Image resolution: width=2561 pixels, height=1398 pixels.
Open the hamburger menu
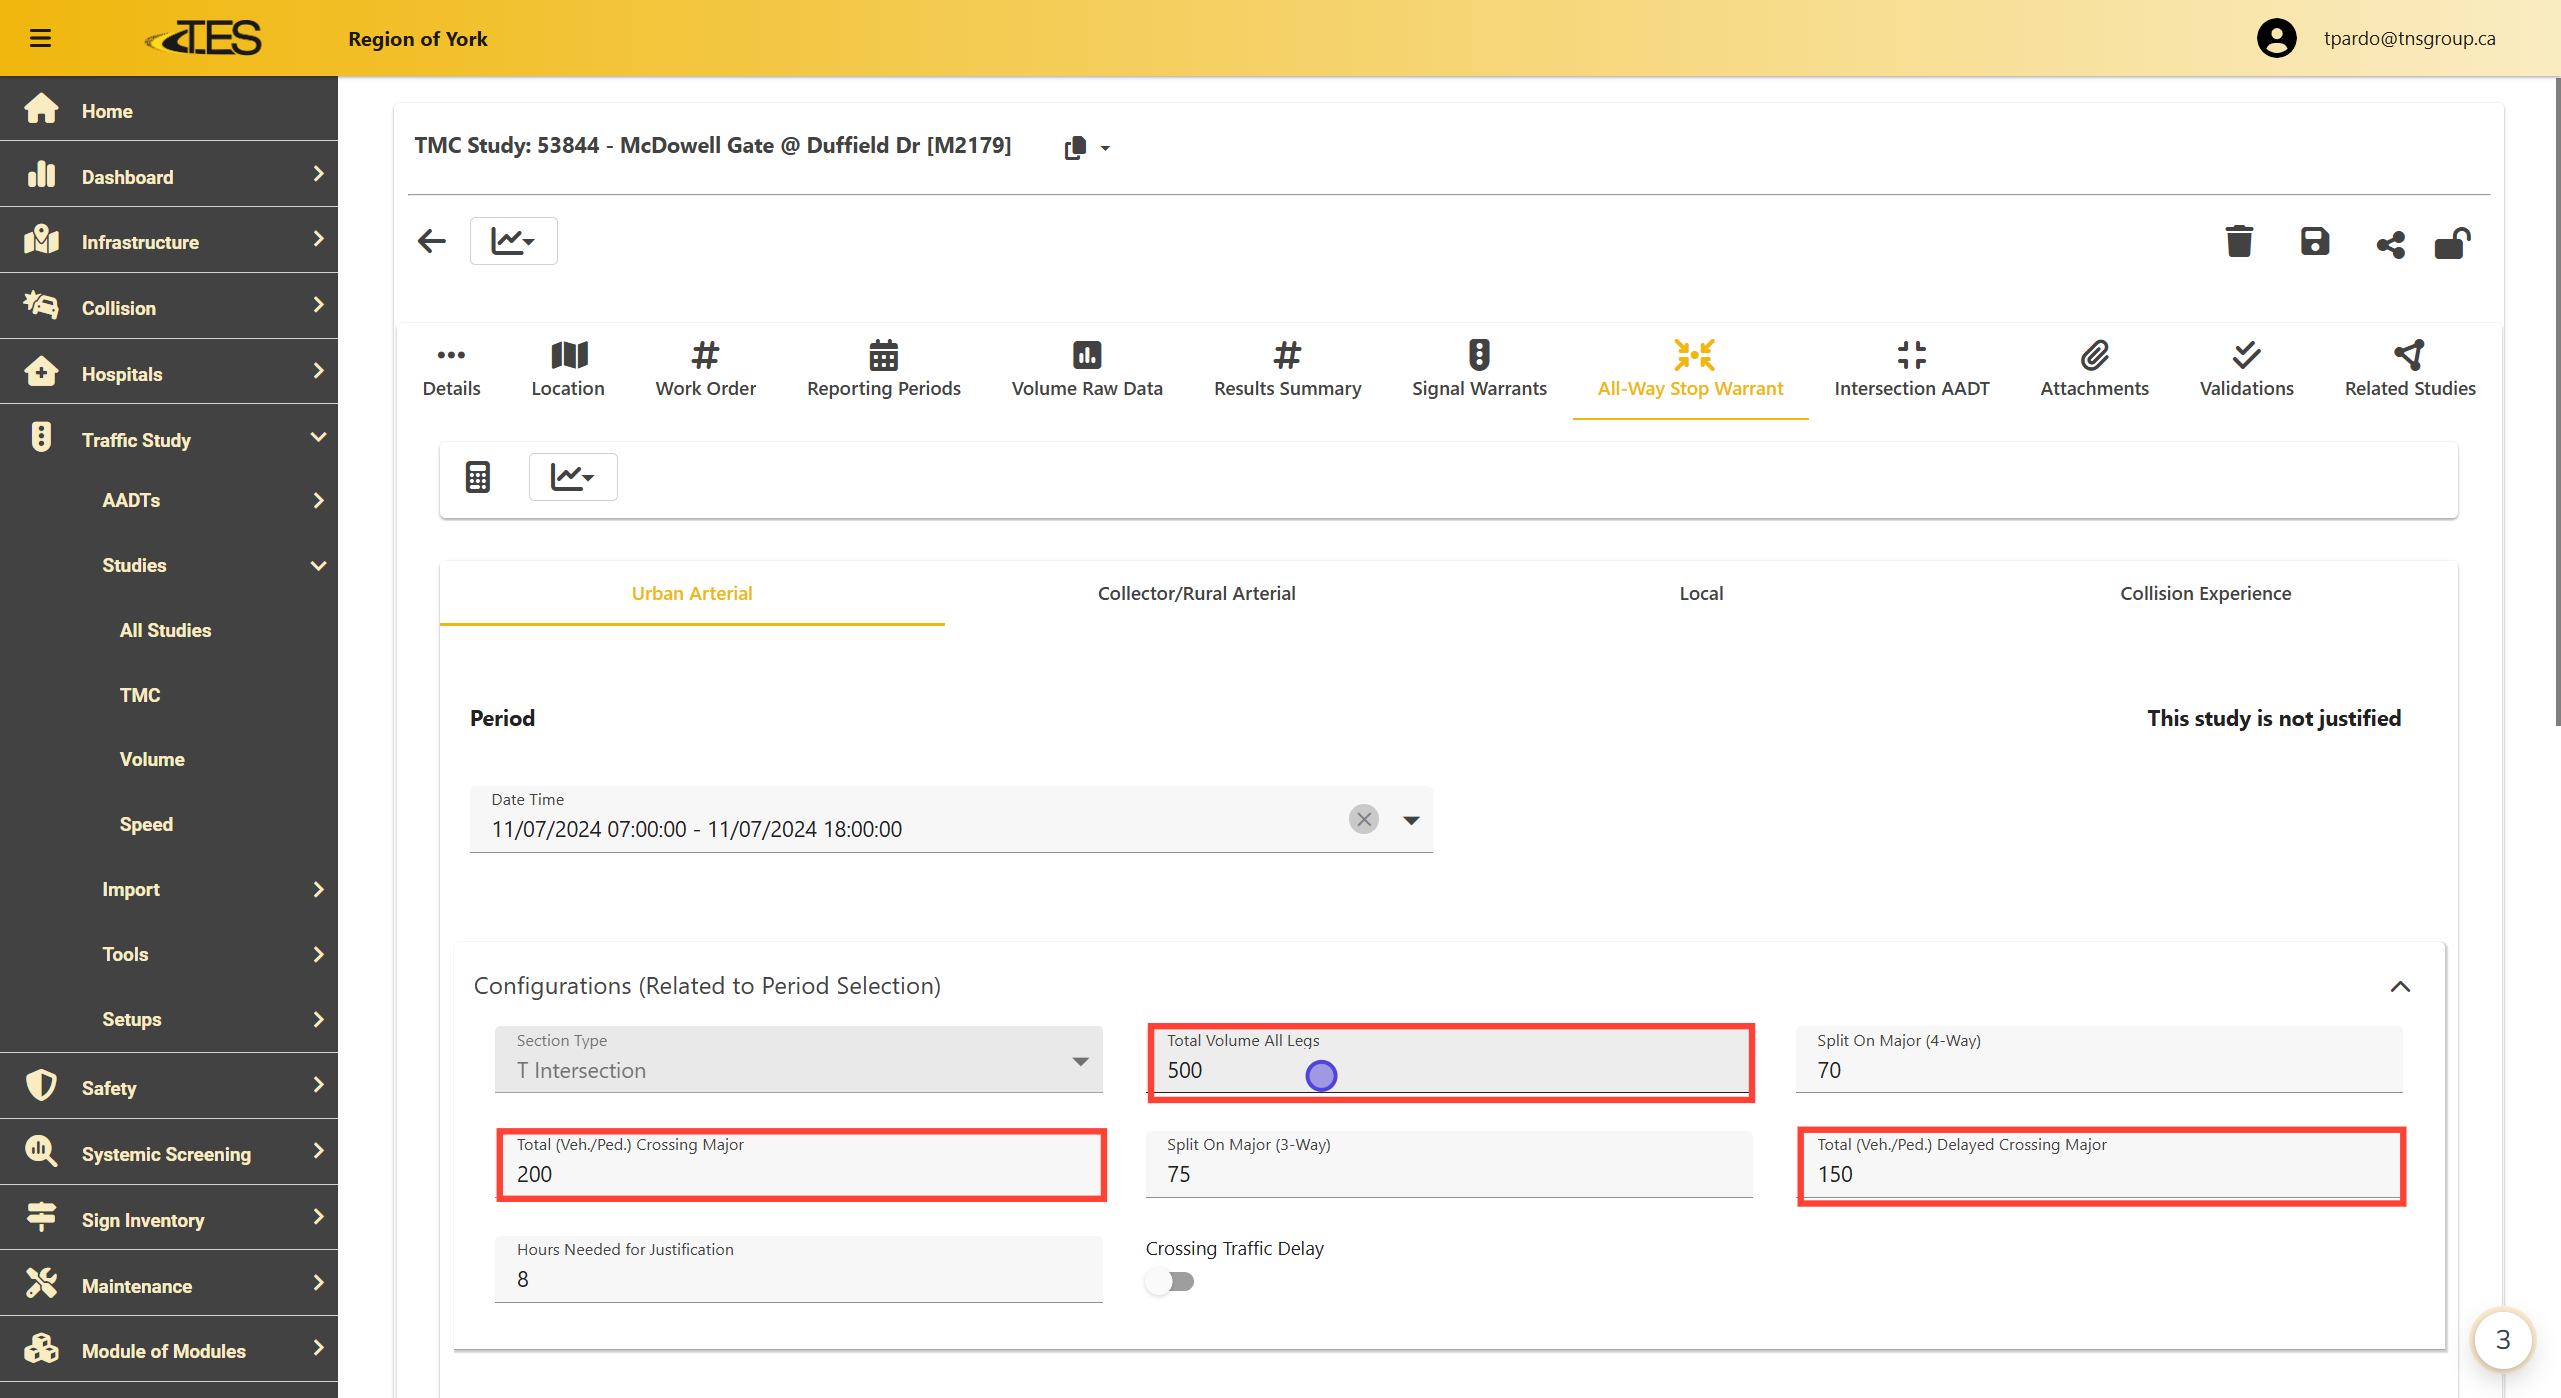coord(40,38)
